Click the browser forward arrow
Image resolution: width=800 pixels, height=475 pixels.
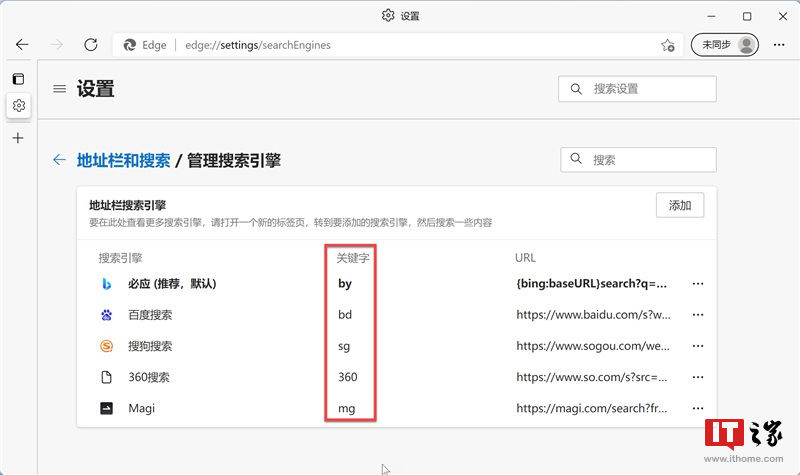pyautogui.click(x=57, y=45)
